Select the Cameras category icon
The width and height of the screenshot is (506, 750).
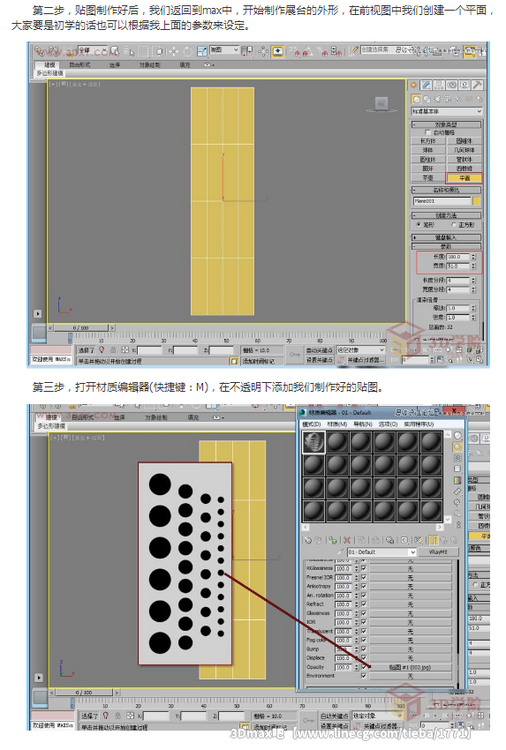pos(448,99)
